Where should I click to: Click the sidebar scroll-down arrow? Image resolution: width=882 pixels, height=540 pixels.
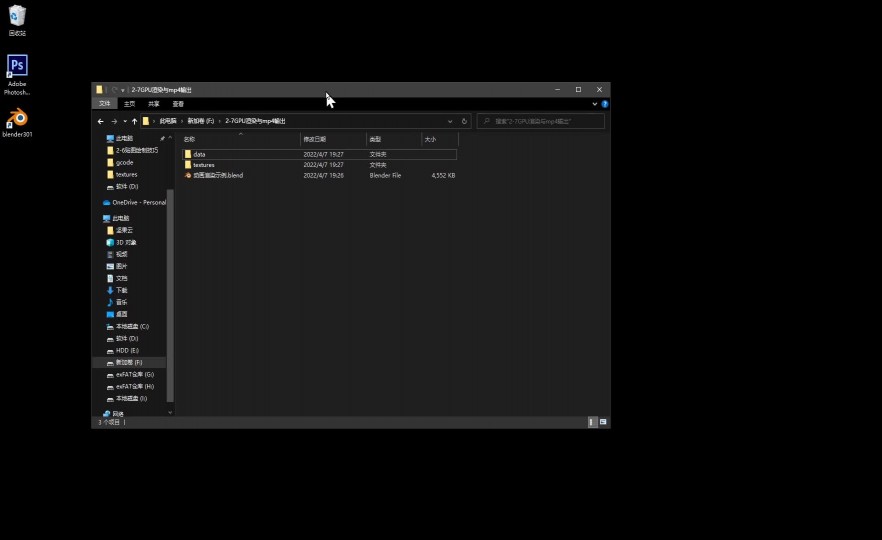(170, 412)
